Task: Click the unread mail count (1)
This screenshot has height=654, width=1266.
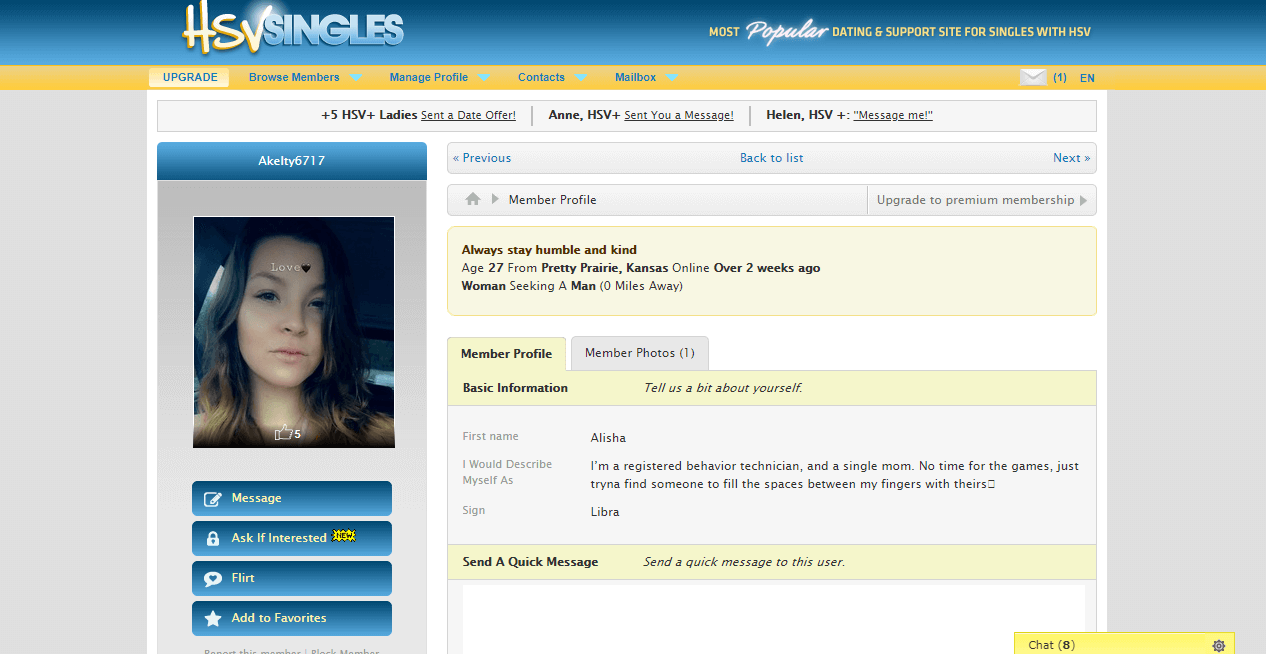Action: [1060, 78]
